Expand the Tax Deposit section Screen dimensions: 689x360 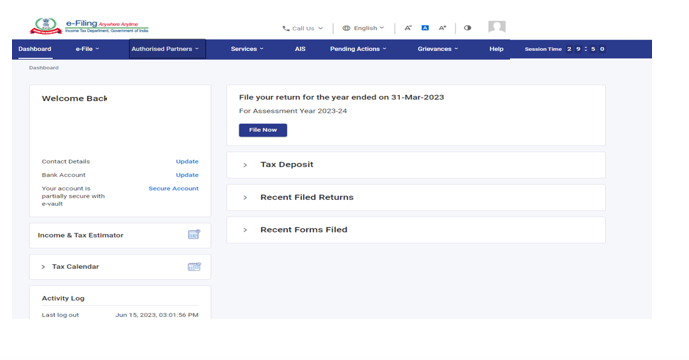click(x=416, y=165)
